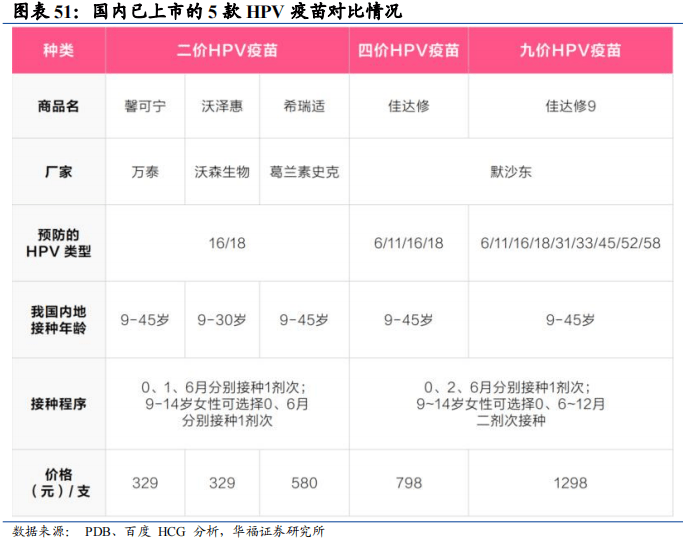Viewport: 686px width, 543px height.
Task: Select the '9-30岁' age cell
Action: 222,320
